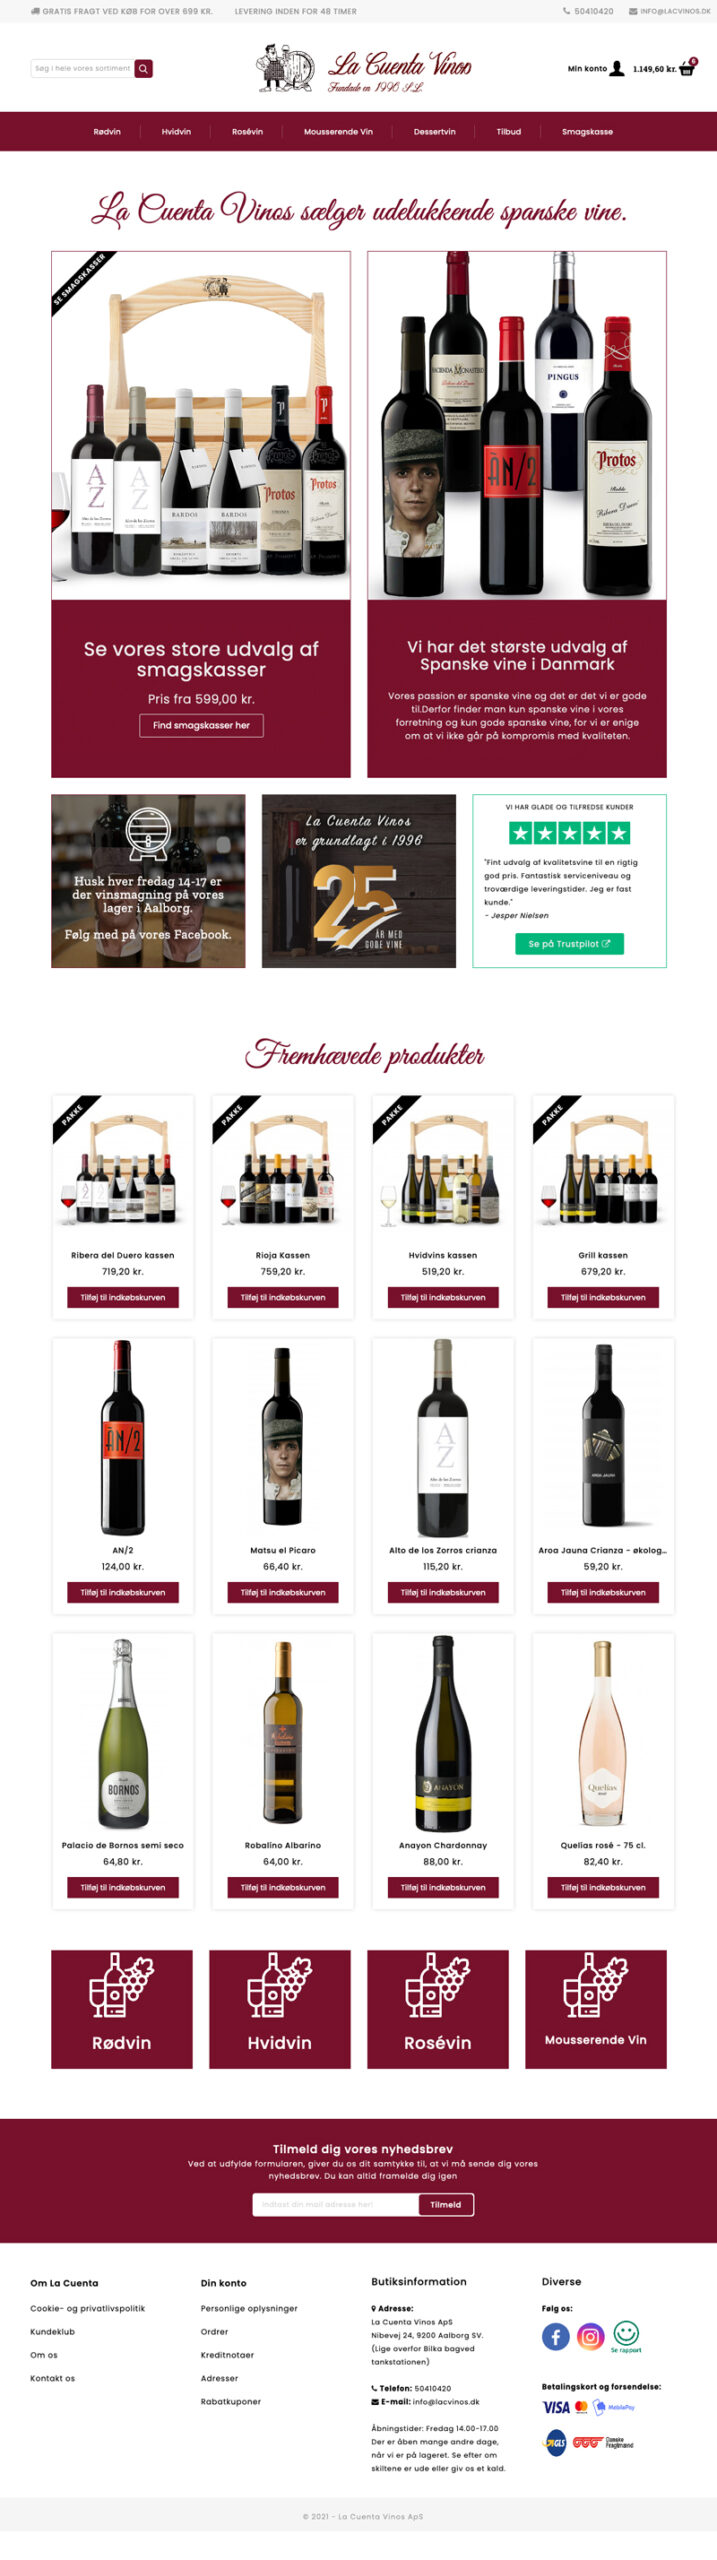Open the Matsu el Picaro product thumbnail
717x2560 pixels.
point(282,1437)
